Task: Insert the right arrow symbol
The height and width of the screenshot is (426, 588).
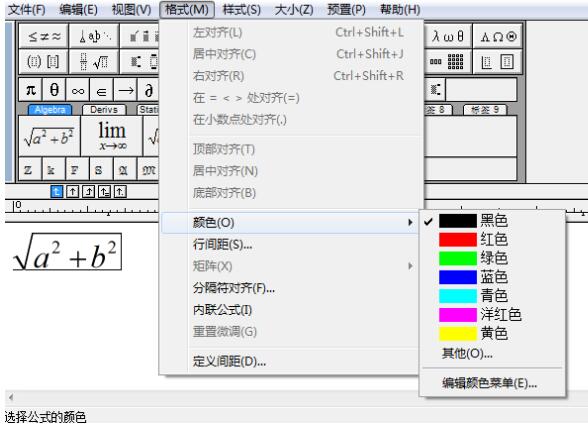Action: click(125, 90)
